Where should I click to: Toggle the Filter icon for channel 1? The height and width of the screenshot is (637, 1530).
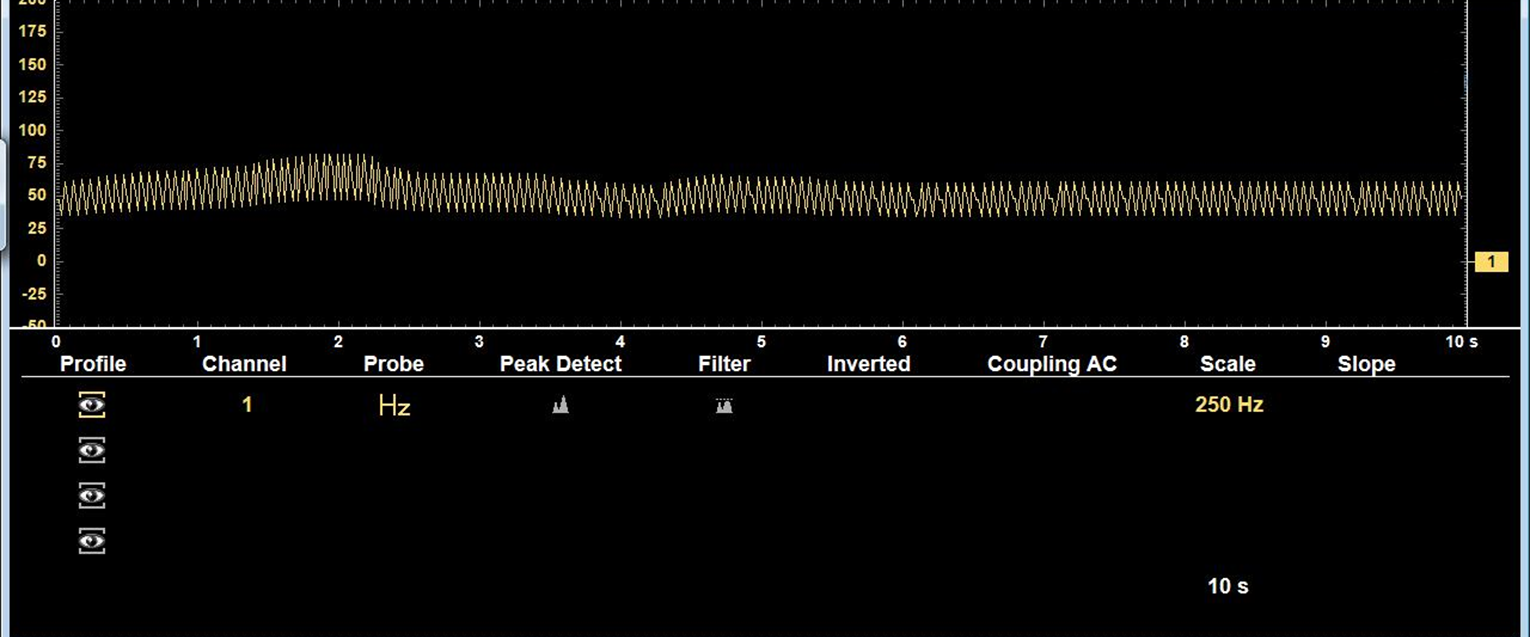click(x=724, y=405)
